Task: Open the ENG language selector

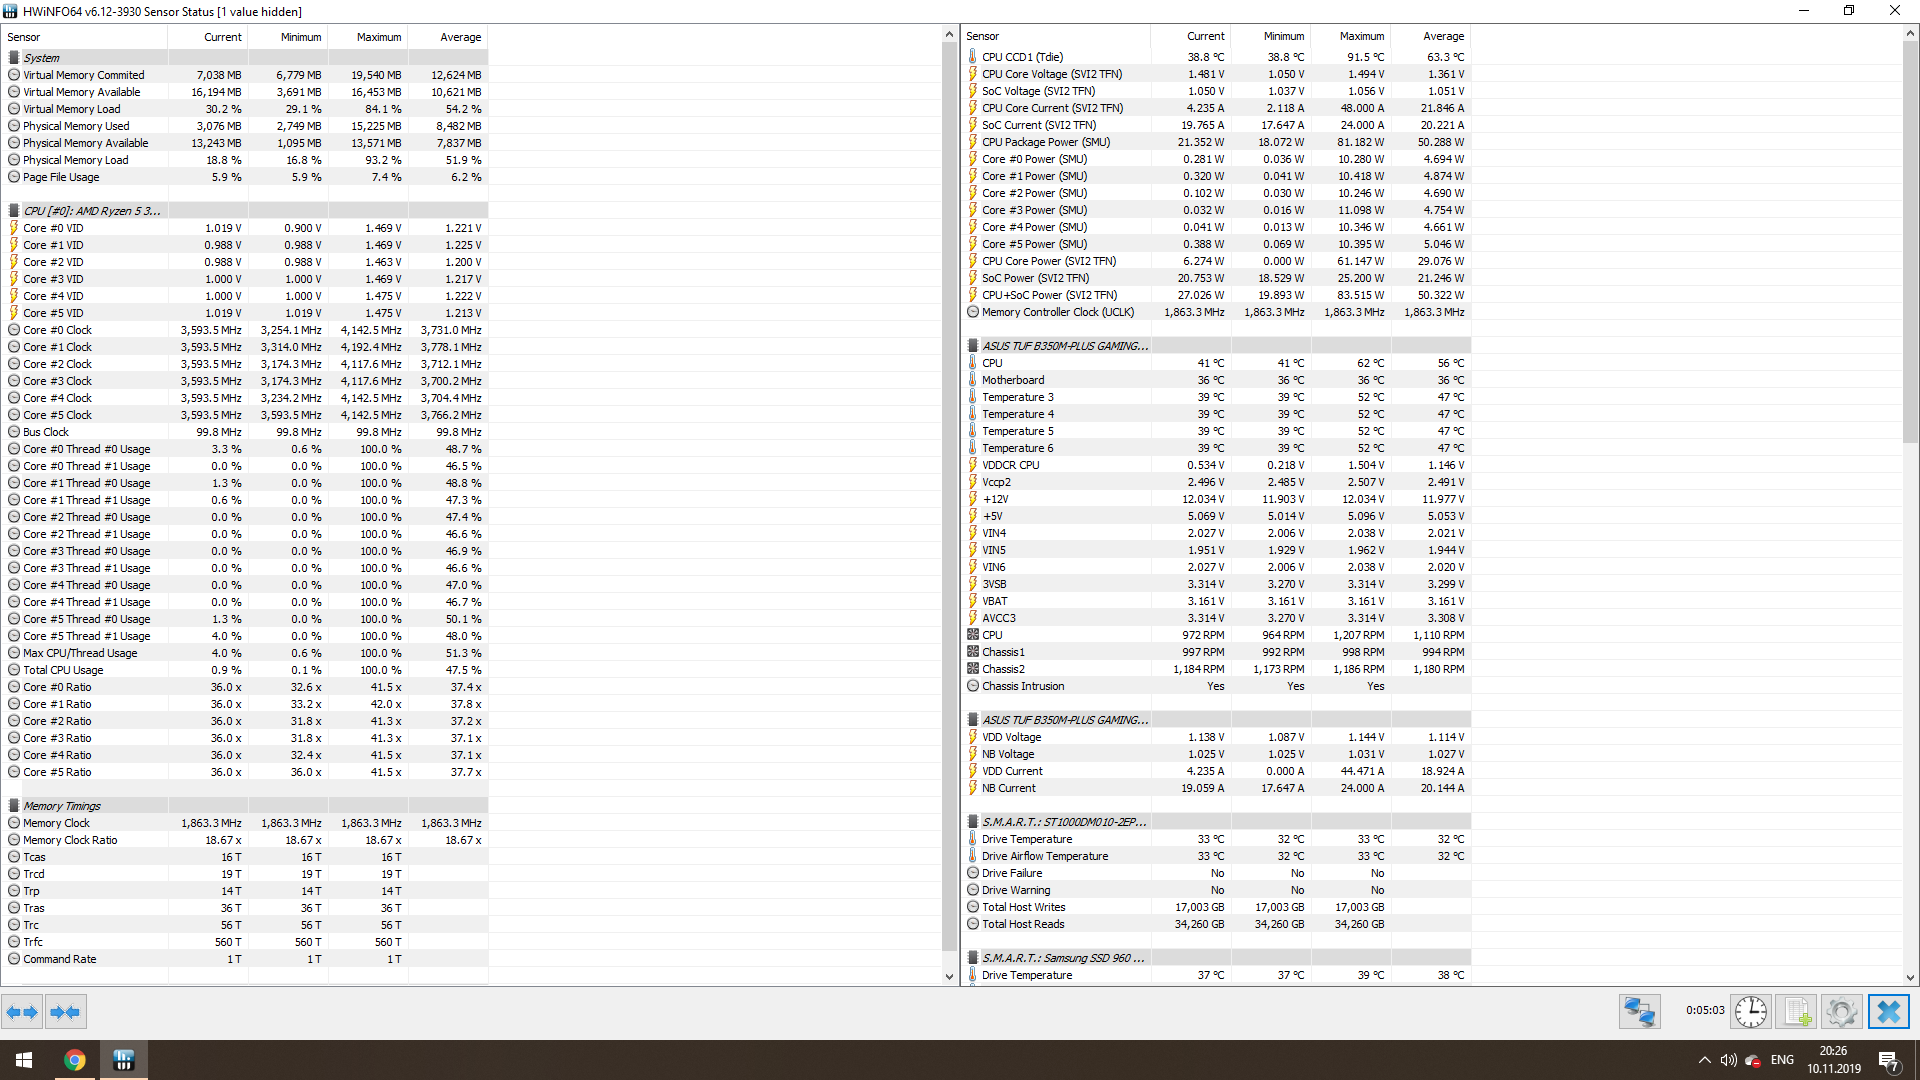Action: pos(1782,1060)
